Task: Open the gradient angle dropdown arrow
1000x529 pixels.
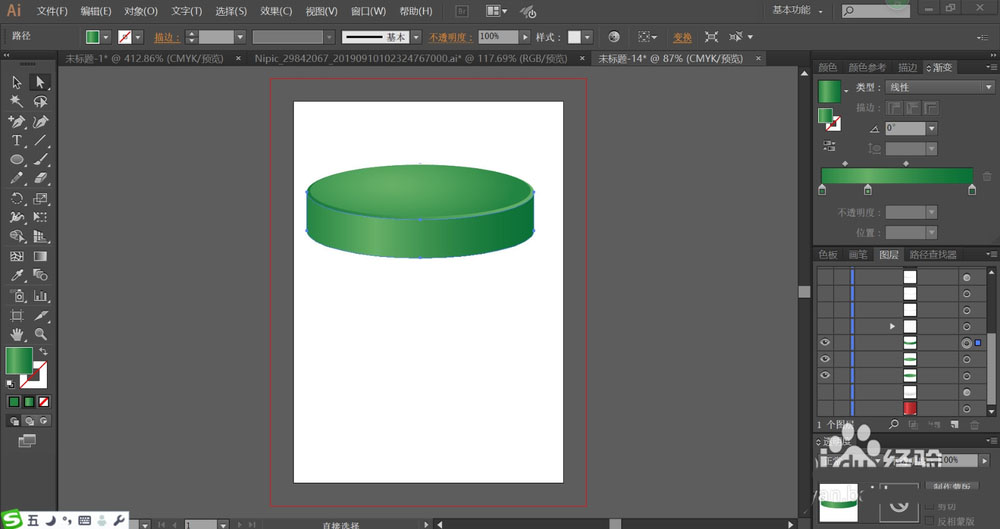Action: point(932,128)
